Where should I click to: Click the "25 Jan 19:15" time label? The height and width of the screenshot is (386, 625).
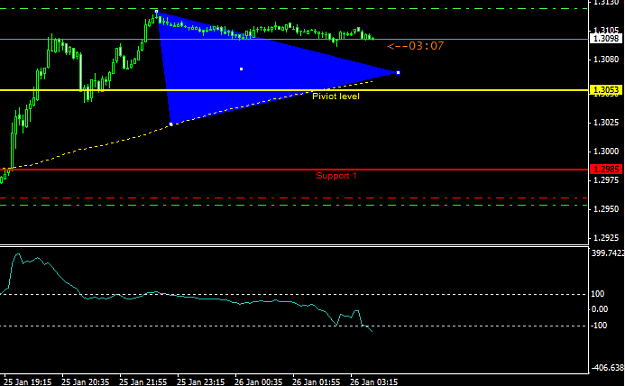point(28,382)
